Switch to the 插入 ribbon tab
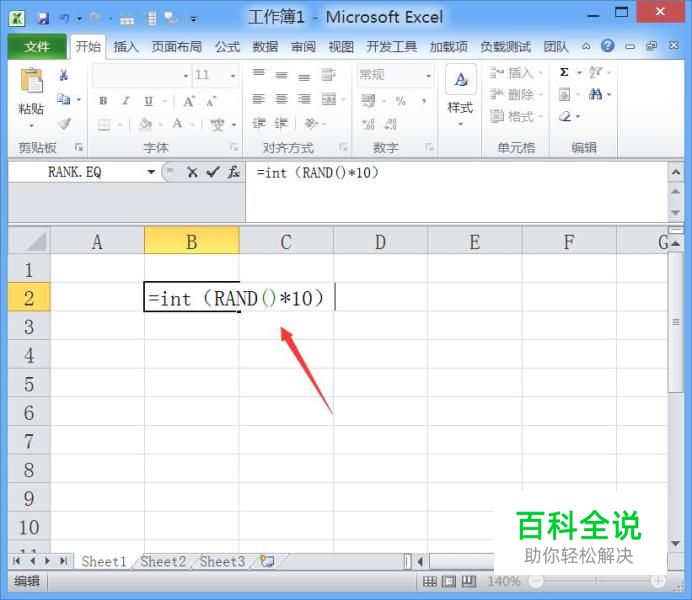This screenshot has width=692, height=600. point(126,47)
